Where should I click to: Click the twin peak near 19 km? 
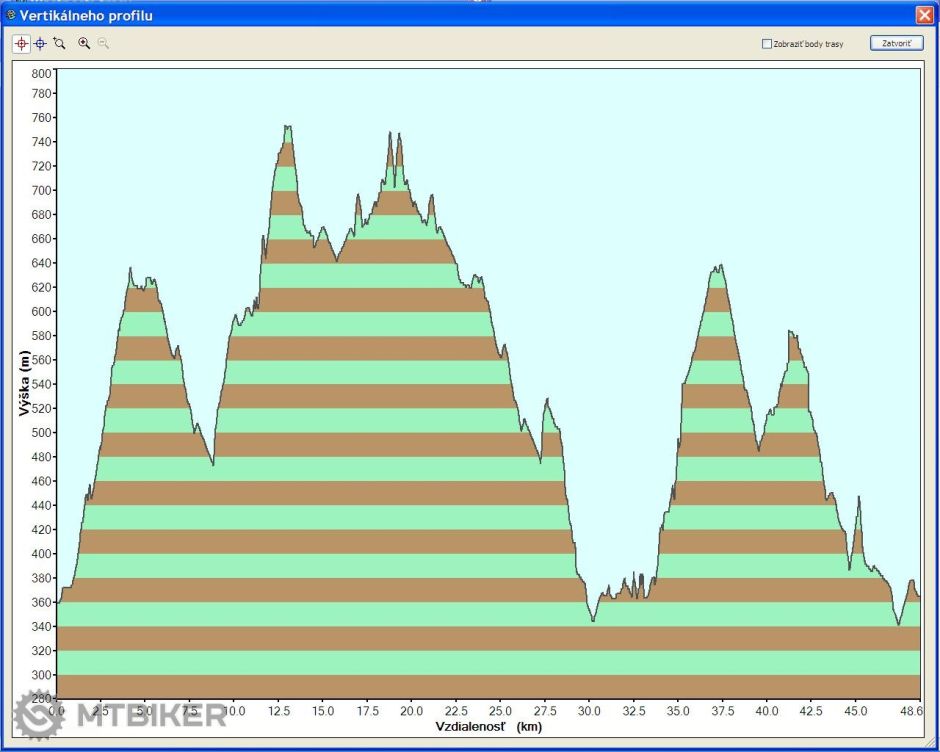395,135
